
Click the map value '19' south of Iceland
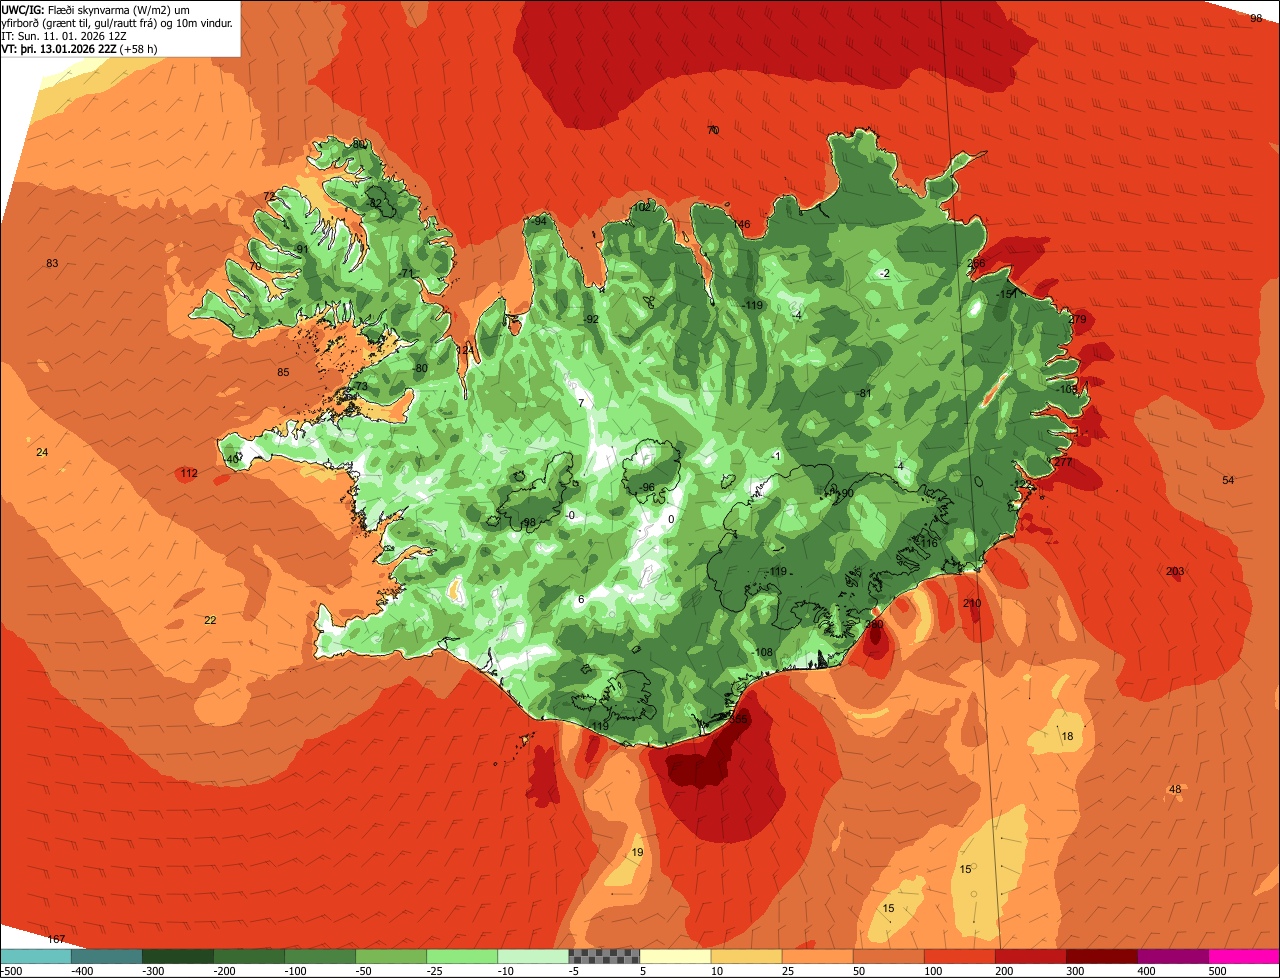(637, 852)
